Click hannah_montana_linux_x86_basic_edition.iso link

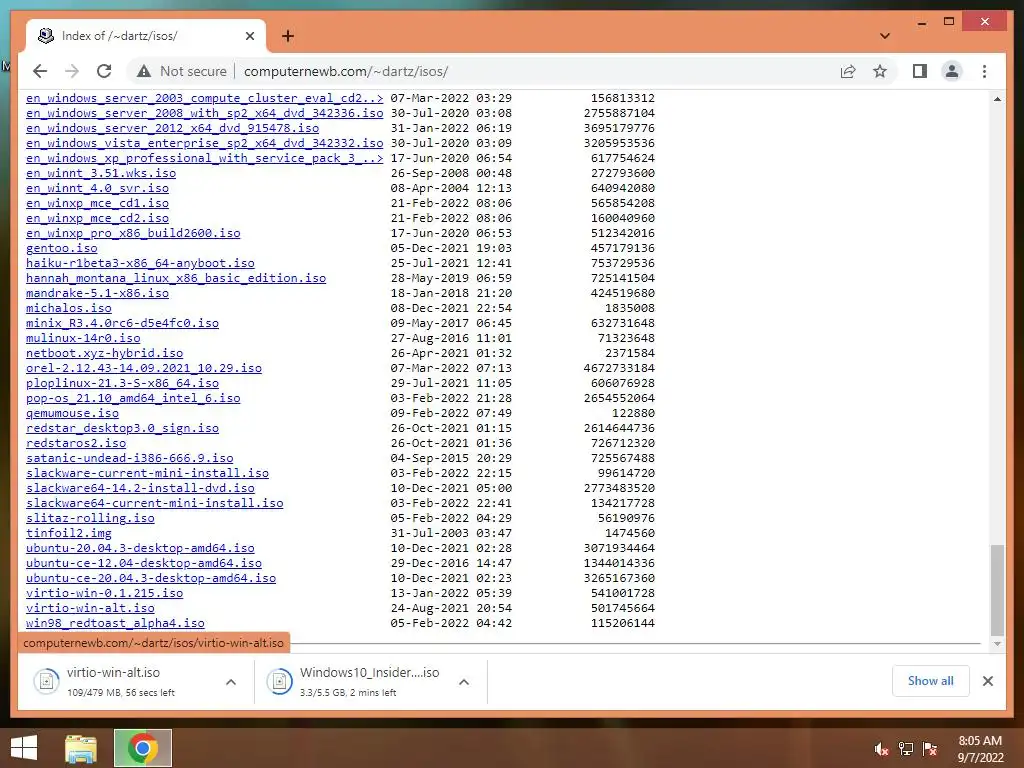coord(176,278)
